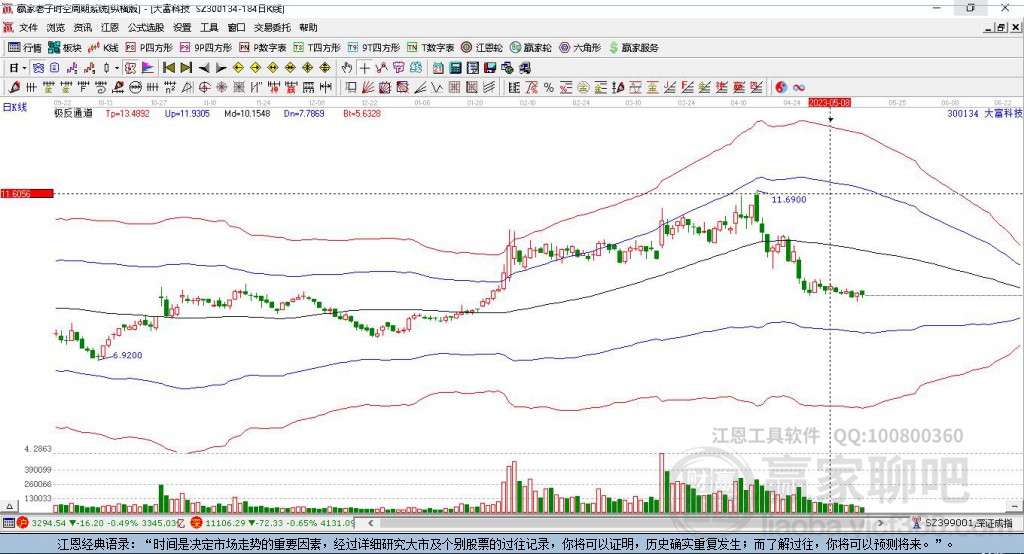
Task: Click the percent sign % tool
Action: [549, 88]
